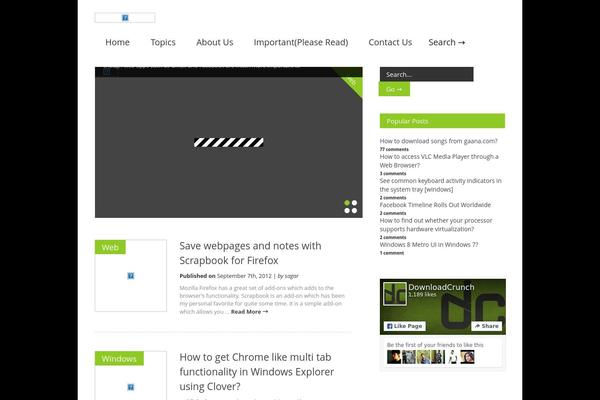The image size is (600, 400).
Task: Click the striped loading bar in slider
Action: point(228,142)
